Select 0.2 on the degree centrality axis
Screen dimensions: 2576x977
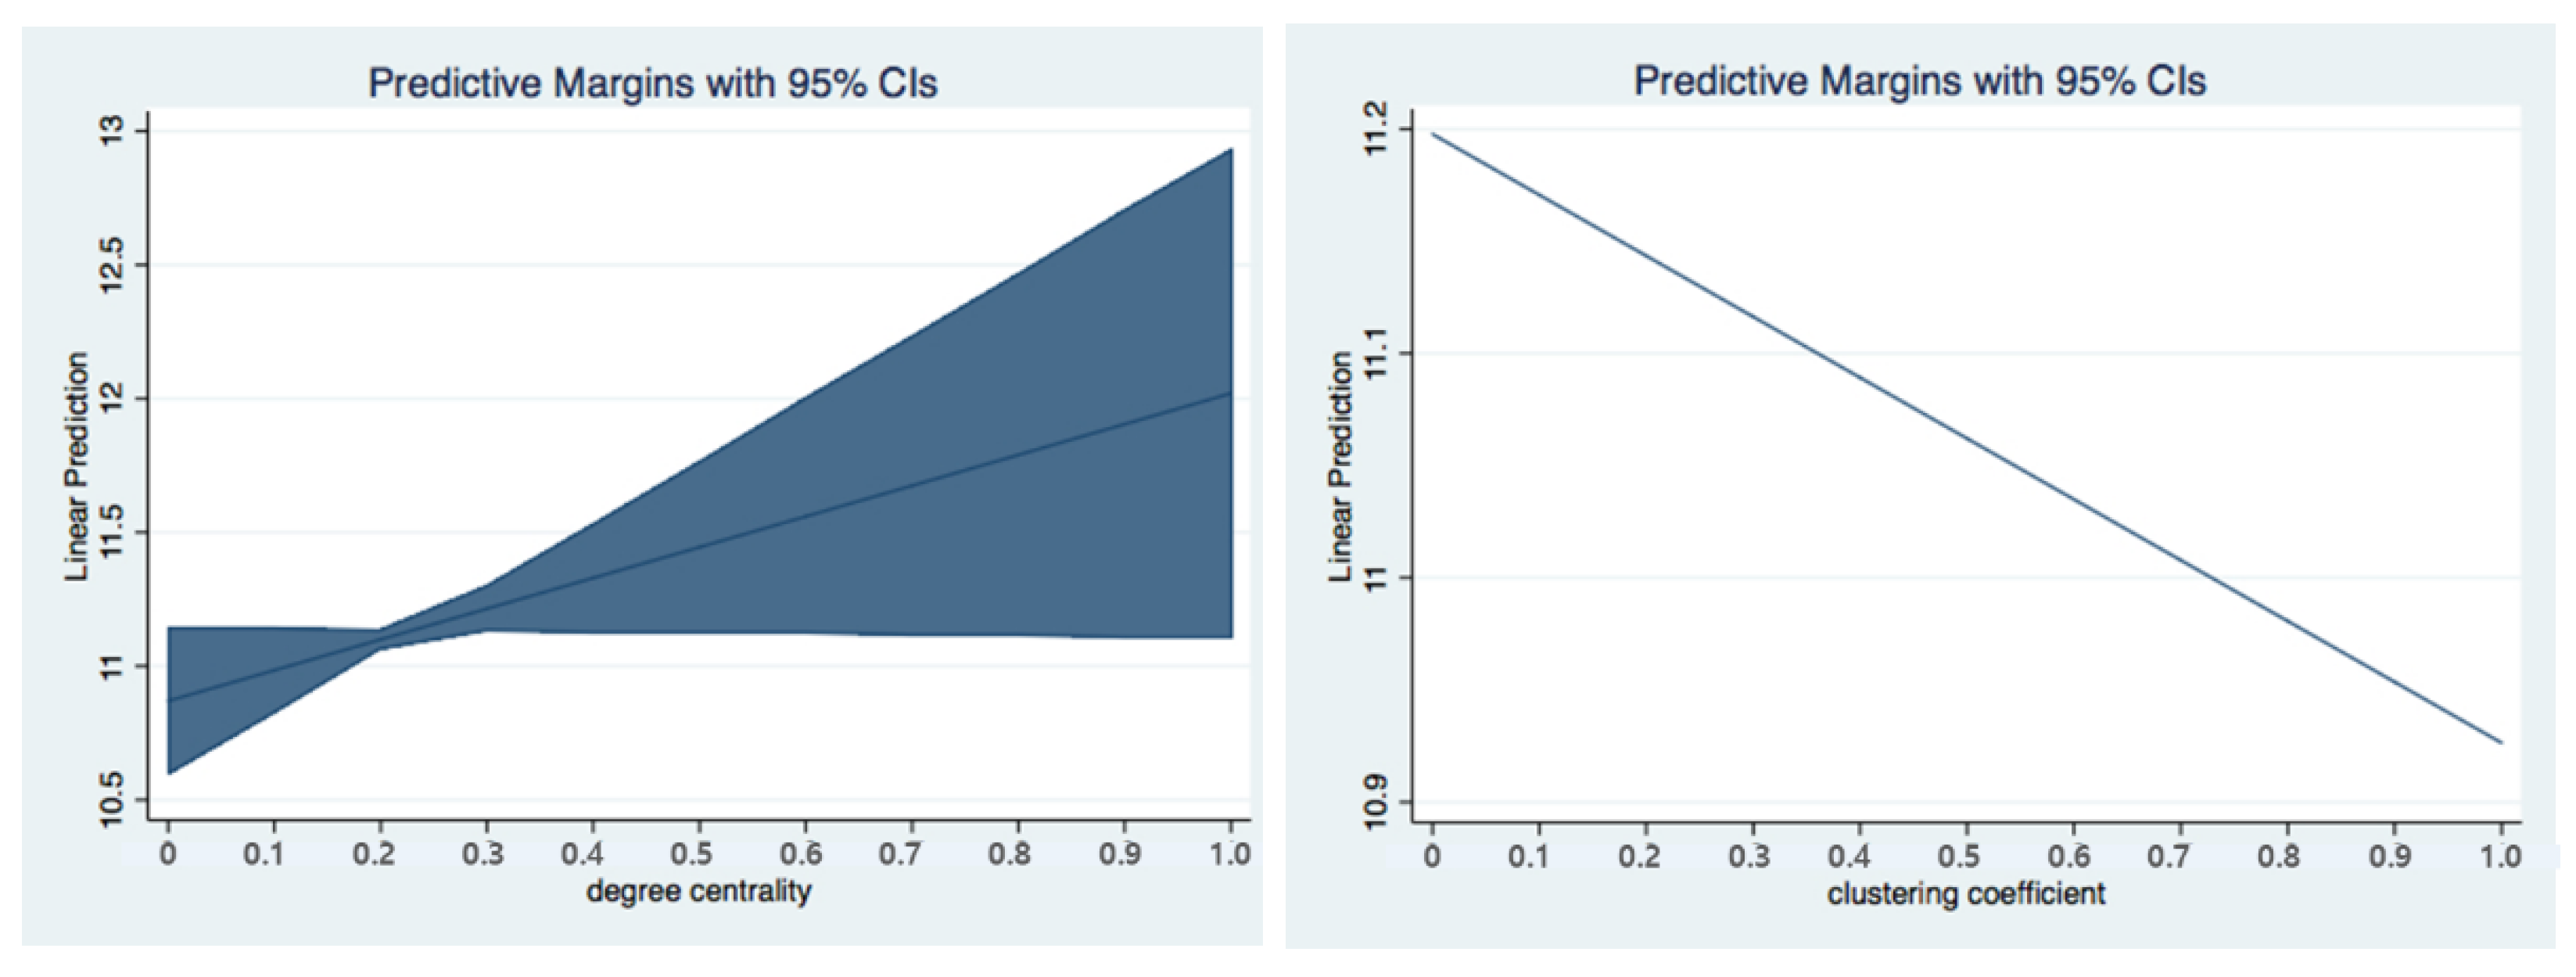(x=374, y=853)
